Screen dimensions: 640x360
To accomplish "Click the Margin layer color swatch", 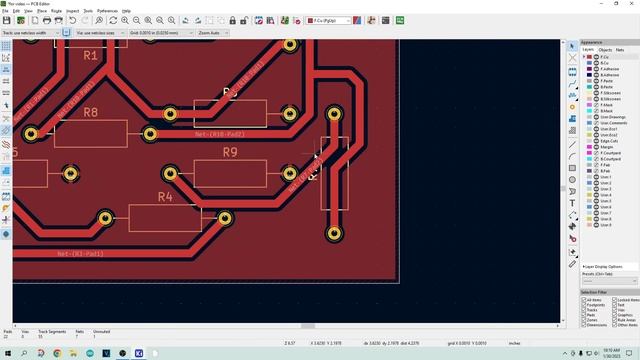I will pyautogui.click(x=589, y=147).
